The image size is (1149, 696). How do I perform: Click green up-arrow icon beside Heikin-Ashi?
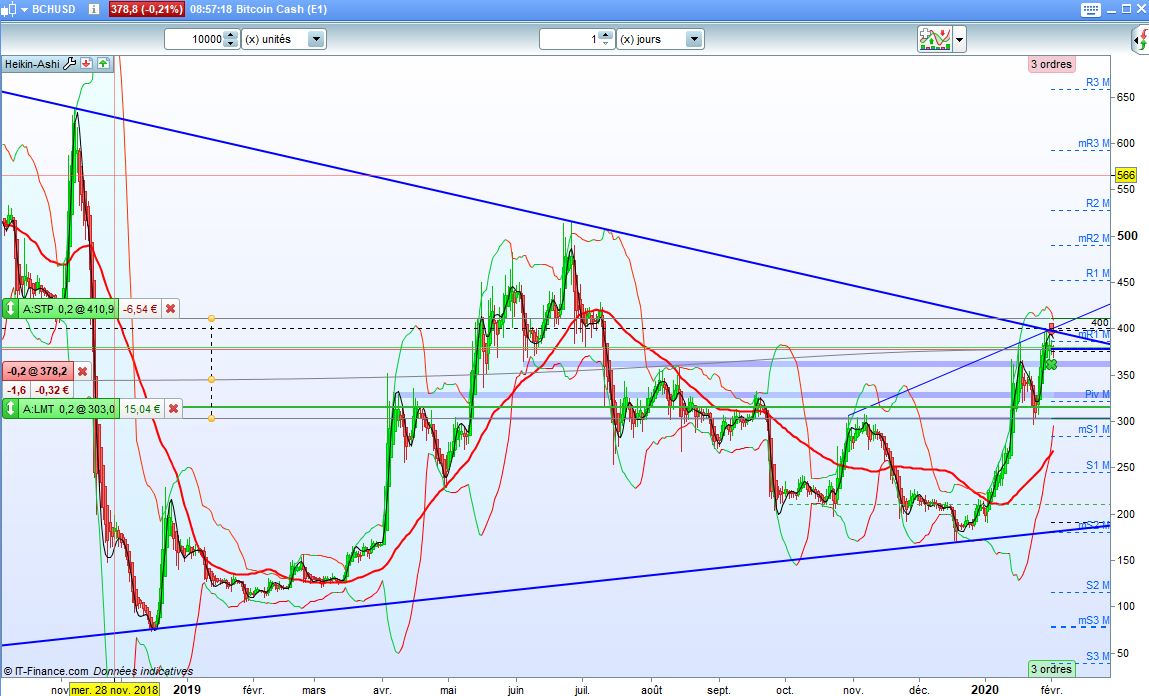(103, 64)
